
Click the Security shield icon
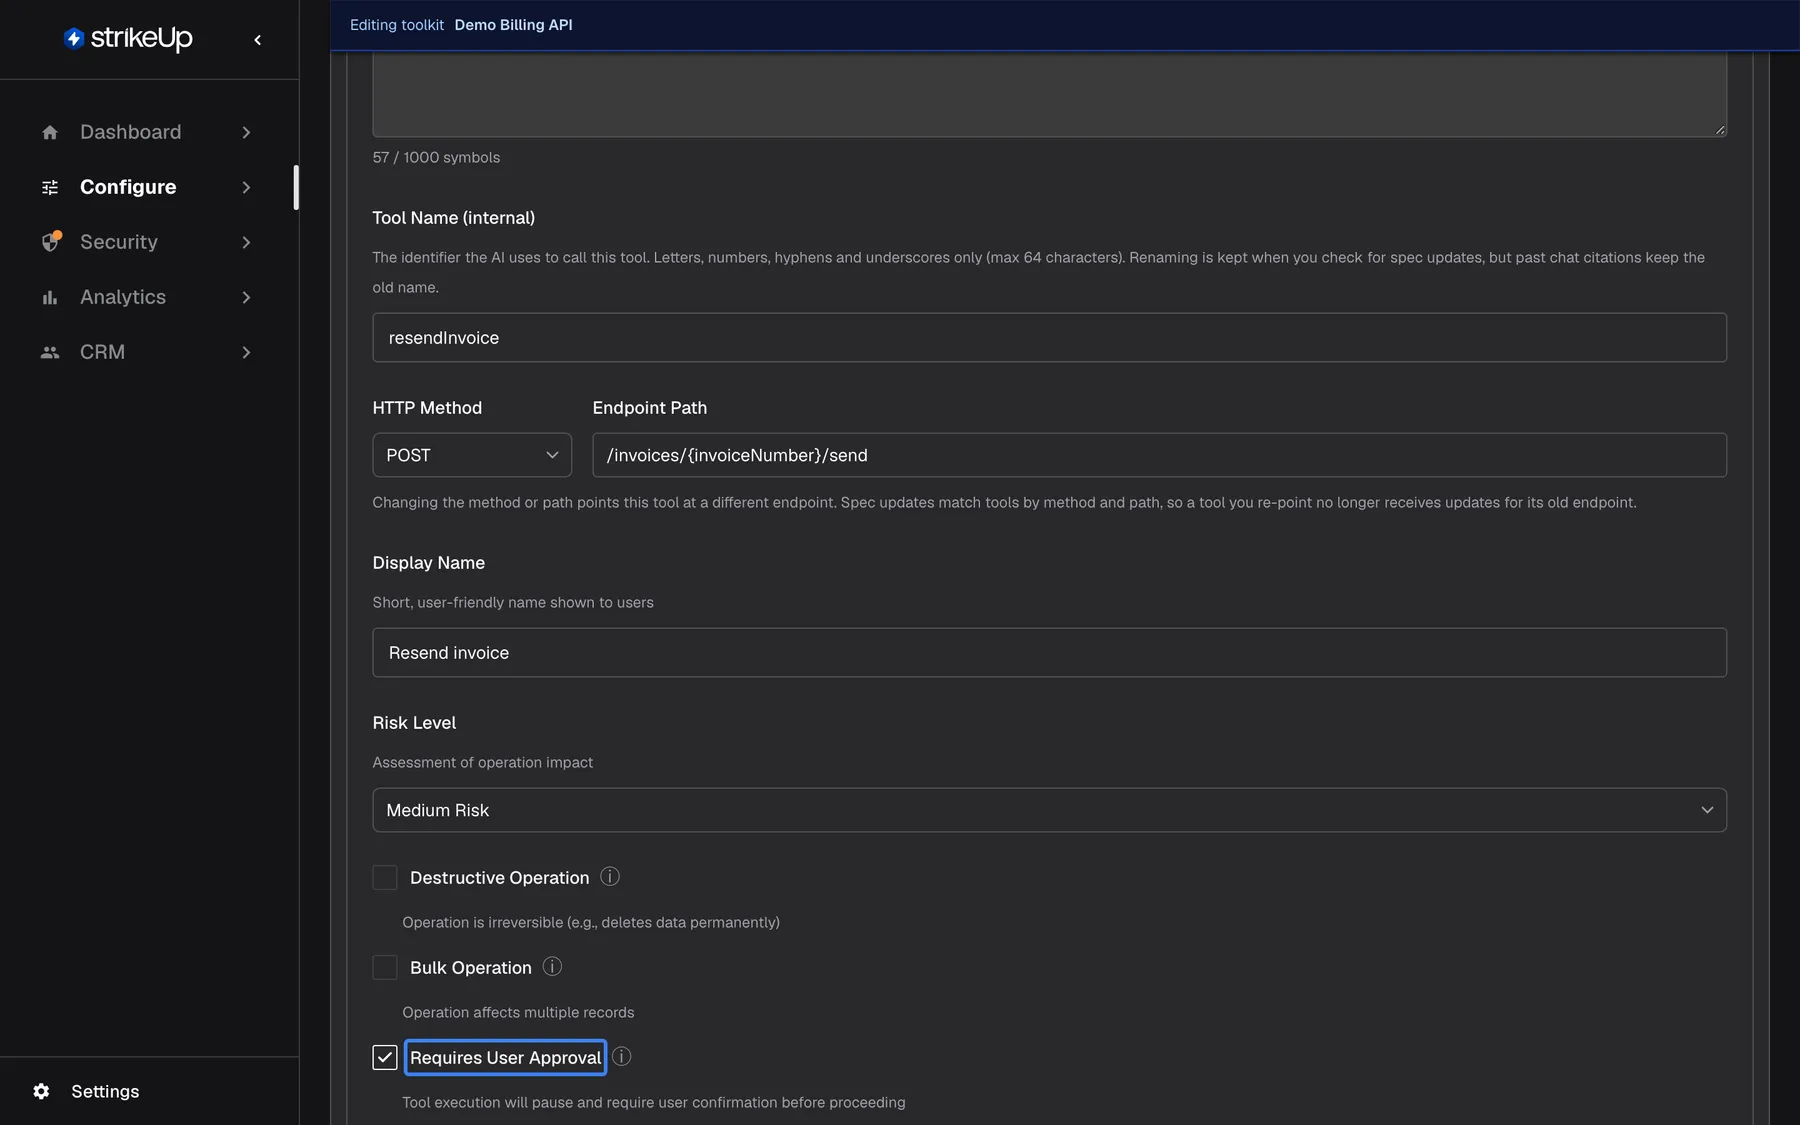[50, 242]
